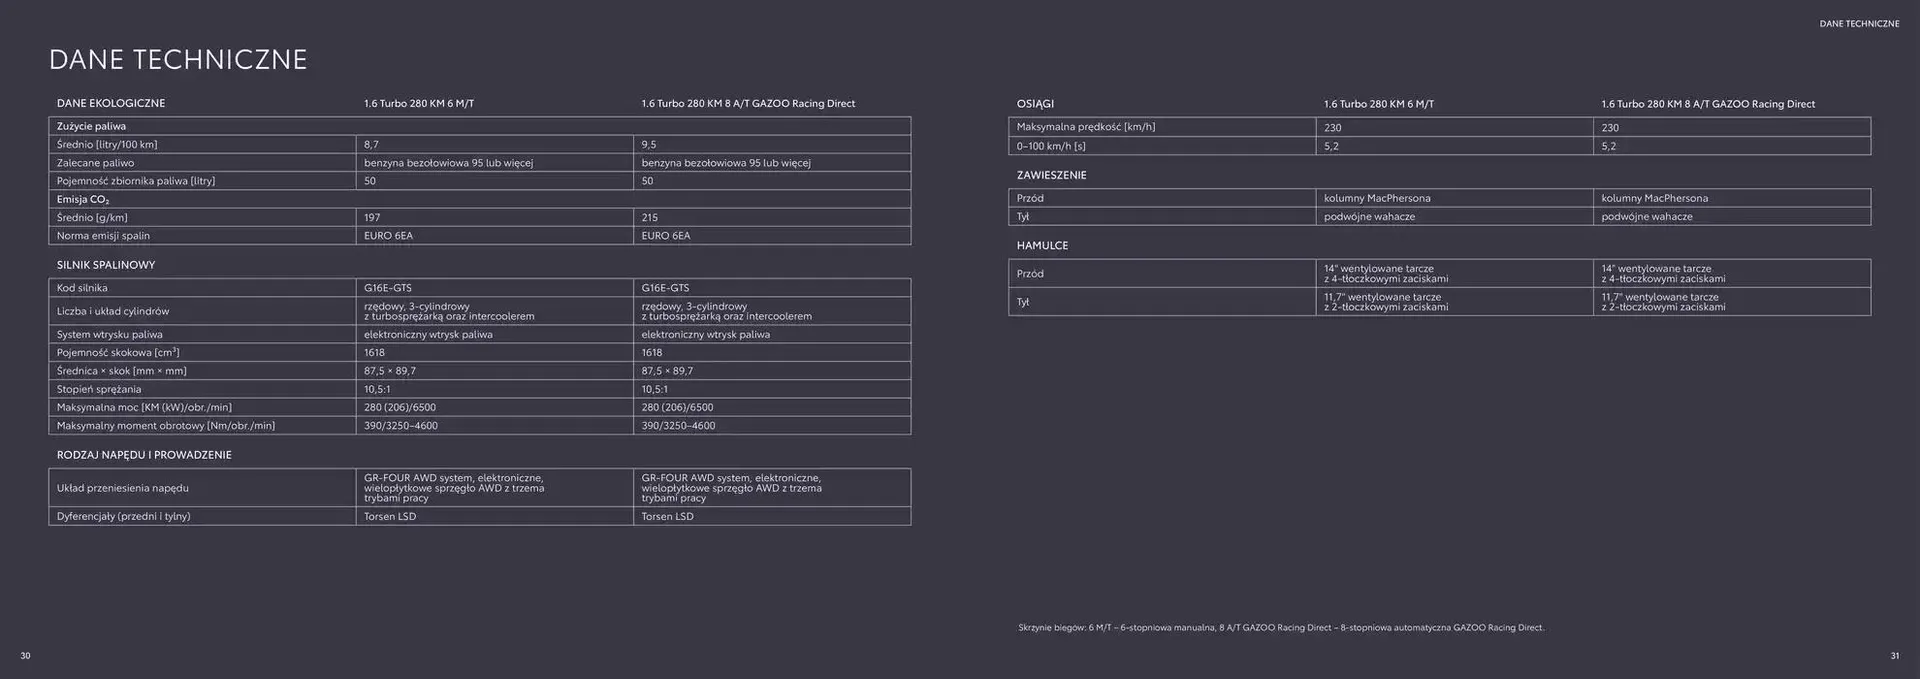Select the 197 g/km CO₂ emission value

372,218
